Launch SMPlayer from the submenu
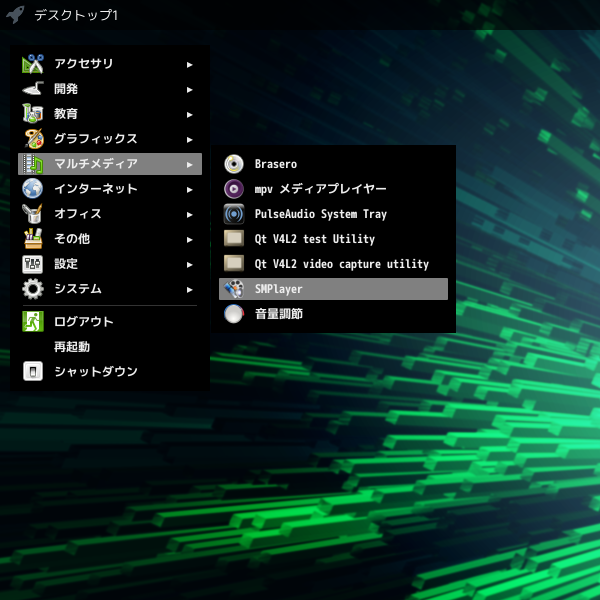 pos(333,289)
